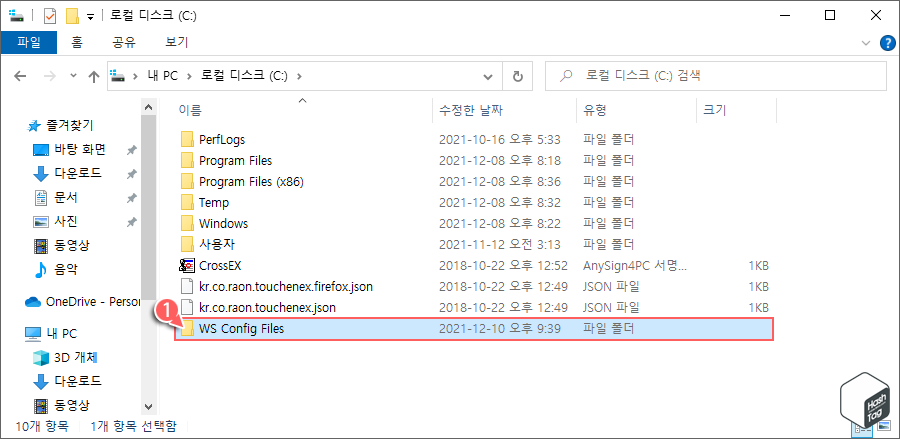Click the star icon beside 즐겨찾기
This screenshot has width=900, height=439.
pos(34,125)
